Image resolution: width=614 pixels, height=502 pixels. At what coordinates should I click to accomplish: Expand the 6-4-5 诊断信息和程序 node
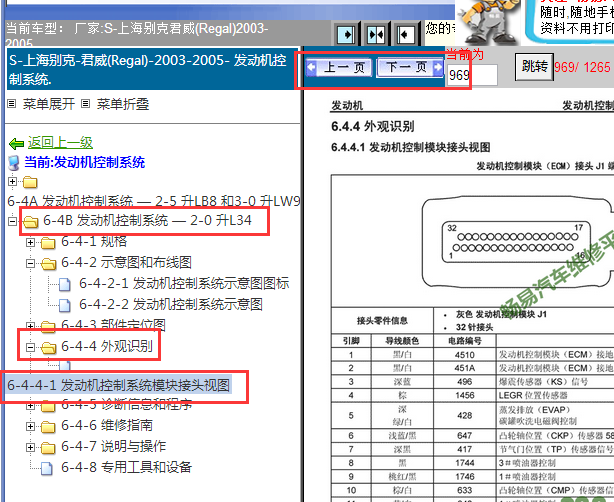30,406
